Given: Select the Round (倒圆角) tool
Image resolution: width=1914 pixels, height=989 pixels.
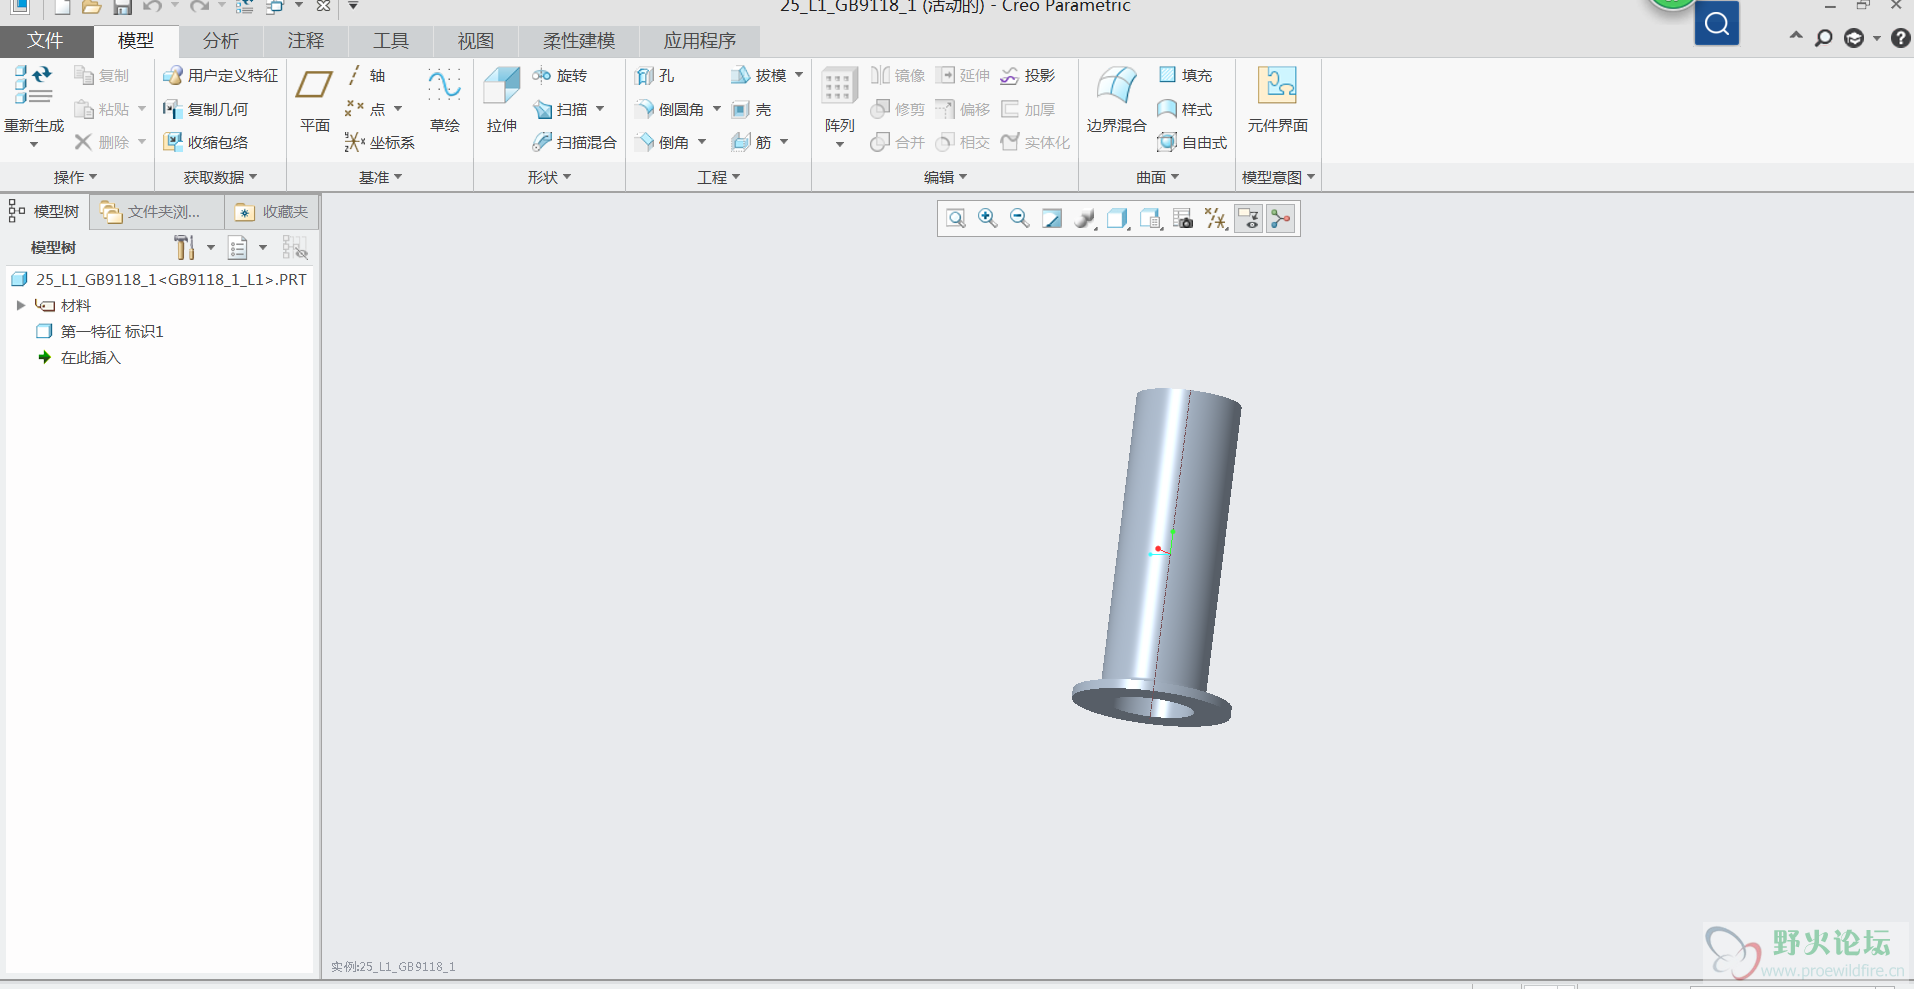Looking at the screenshot, I should click(669, 109).
